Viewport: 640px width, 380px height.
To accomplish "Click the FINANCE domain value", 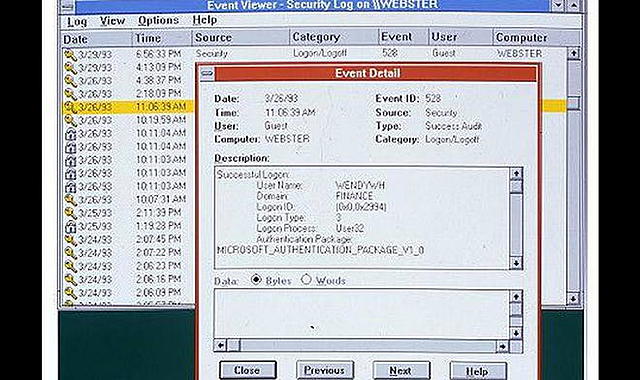I will click(354, 196).
